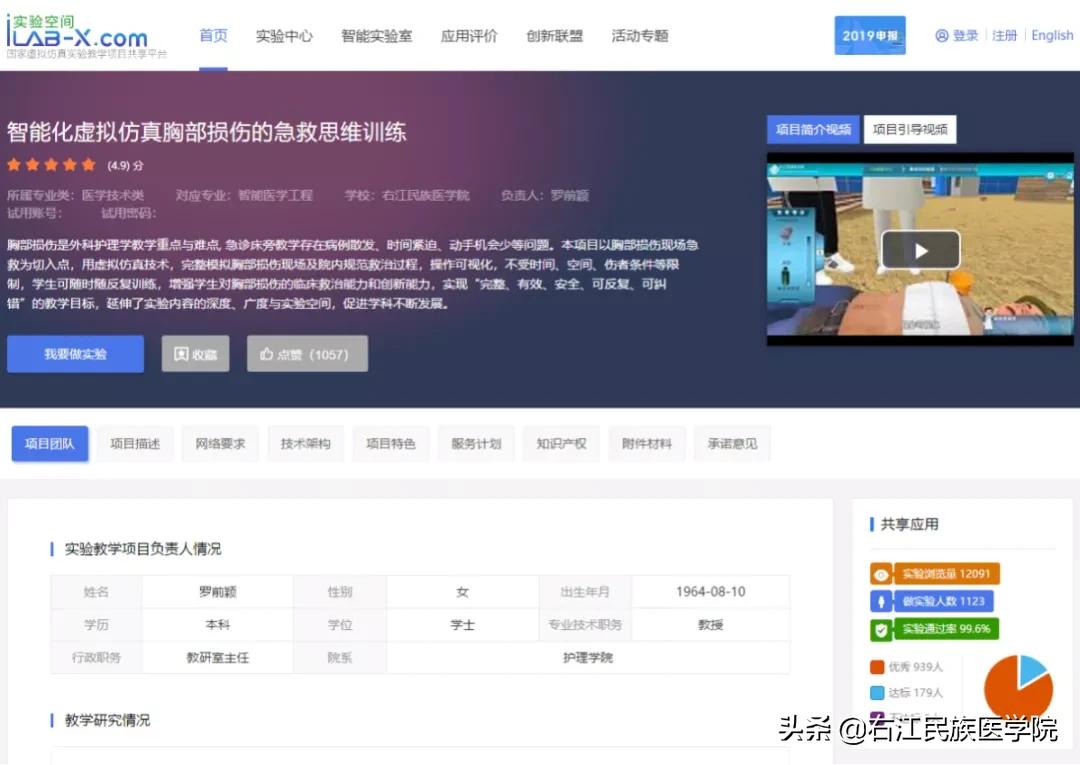View the 知识产权 tab
1080x765 pixels.
[561, 443]
